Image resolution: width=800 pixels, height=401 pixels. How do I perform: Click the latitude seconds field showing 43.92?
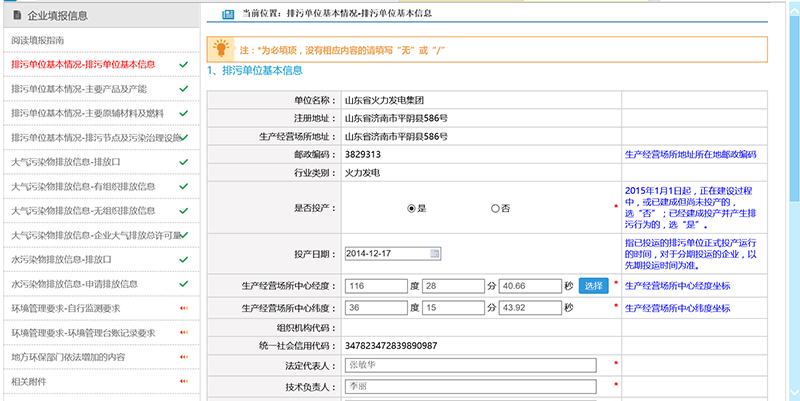(529, 307)
